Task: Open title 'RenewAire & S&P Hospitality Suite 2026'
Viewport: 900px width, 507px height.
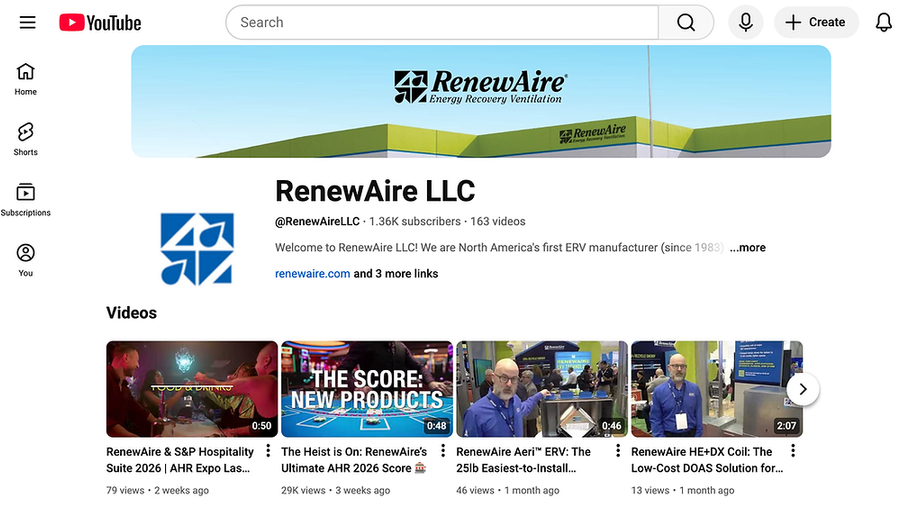Action: 180,460
